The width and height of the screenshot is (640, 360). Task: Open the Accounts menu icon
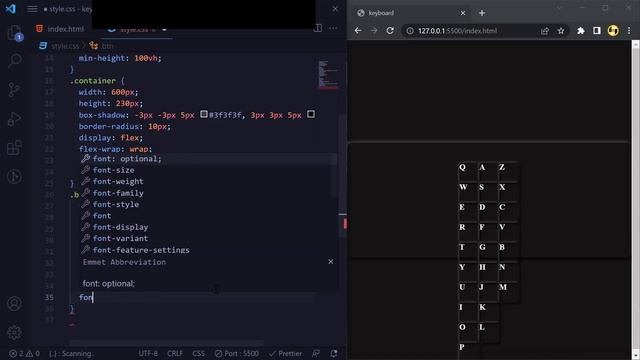[15, 304]
